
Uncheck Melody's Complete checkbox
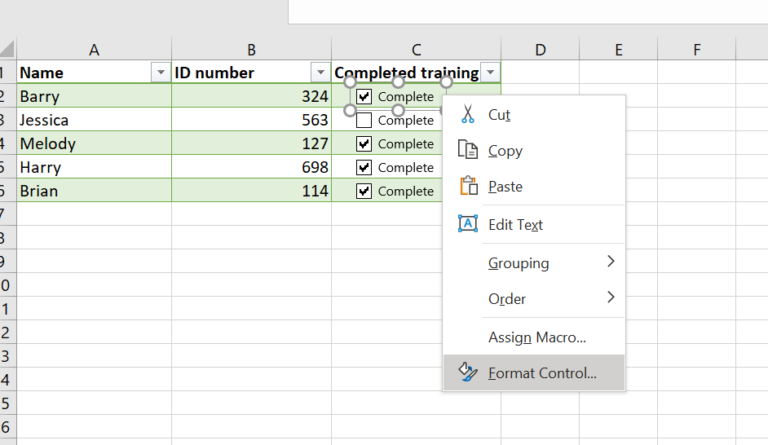tap(364, 144)
